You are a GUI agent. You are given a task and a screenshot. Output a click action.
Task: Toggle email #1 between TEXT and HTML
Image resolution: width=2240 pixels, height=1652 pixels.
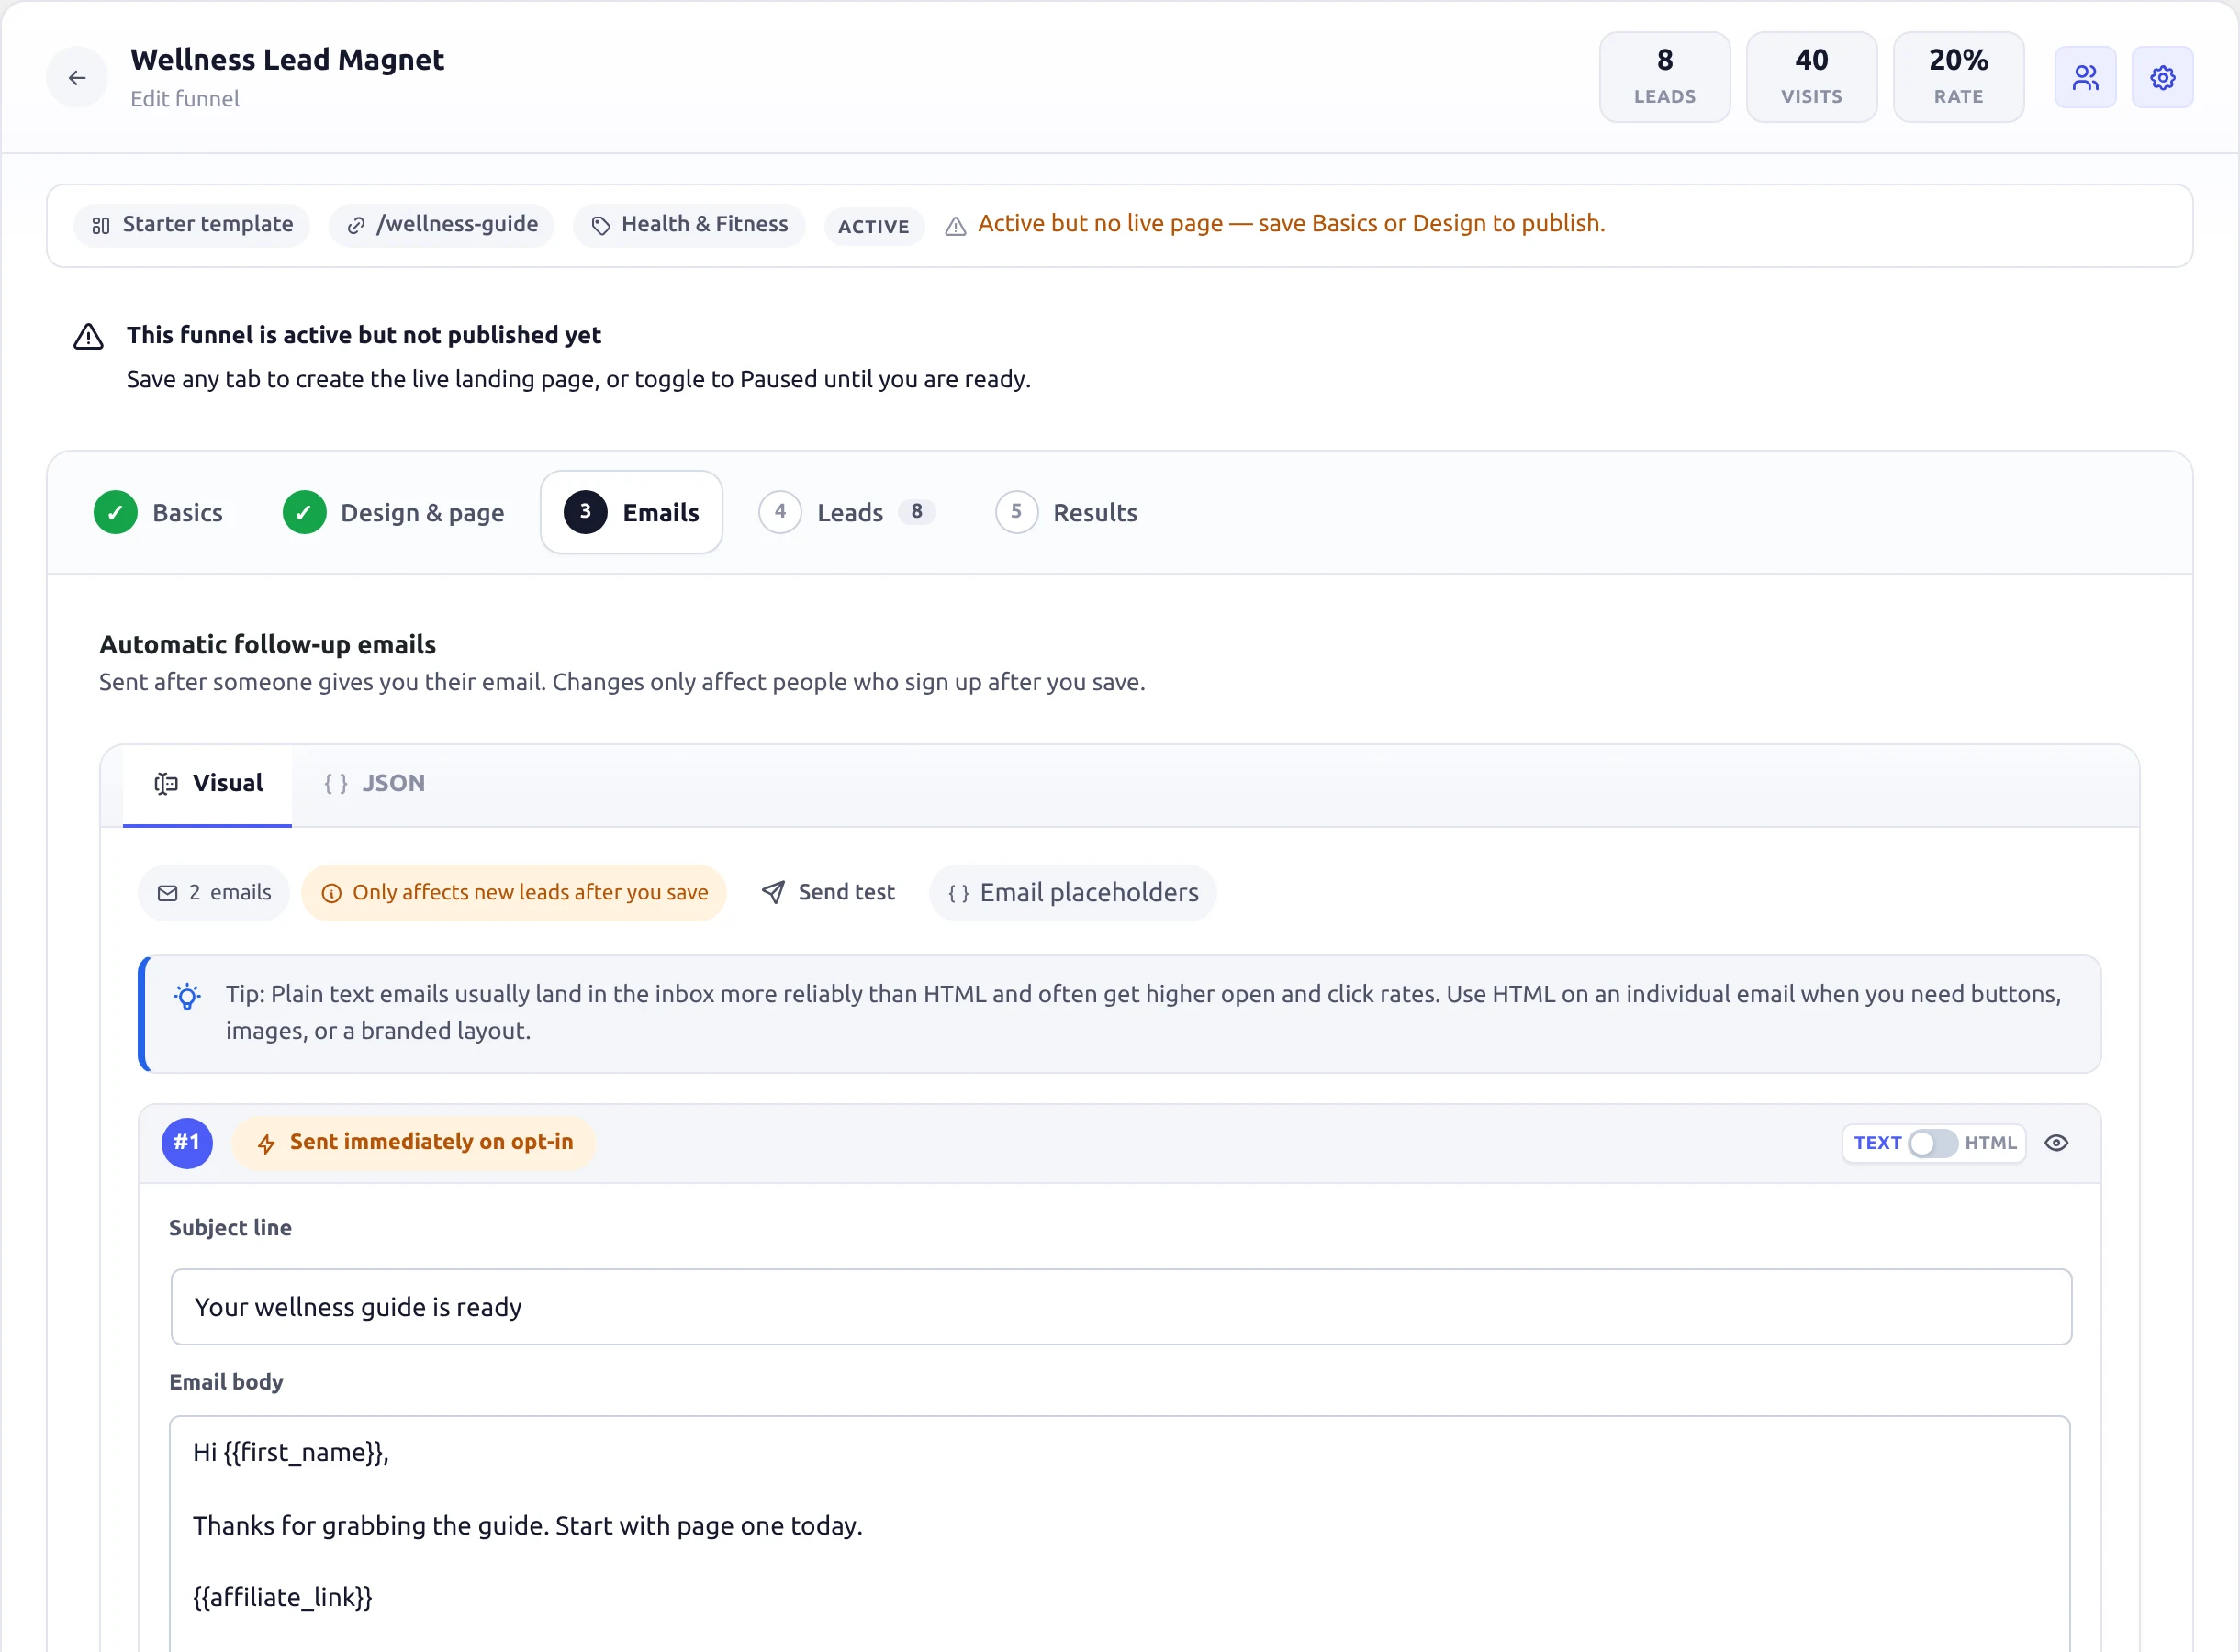click(x=1932, y=1142)
